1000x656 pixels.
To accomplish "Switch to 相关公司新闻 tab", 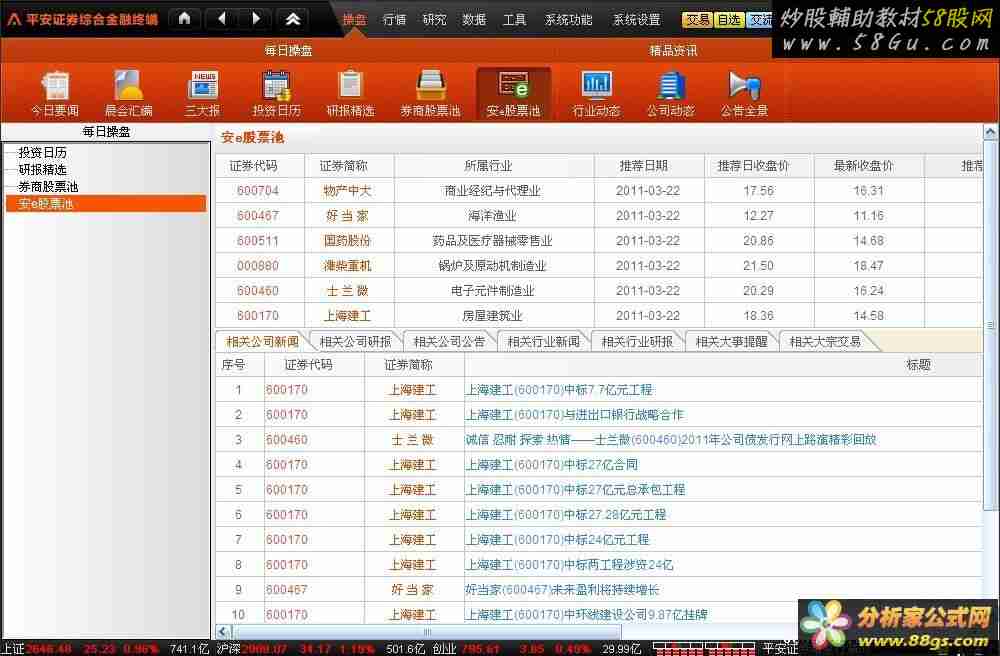I will point(262,342).
